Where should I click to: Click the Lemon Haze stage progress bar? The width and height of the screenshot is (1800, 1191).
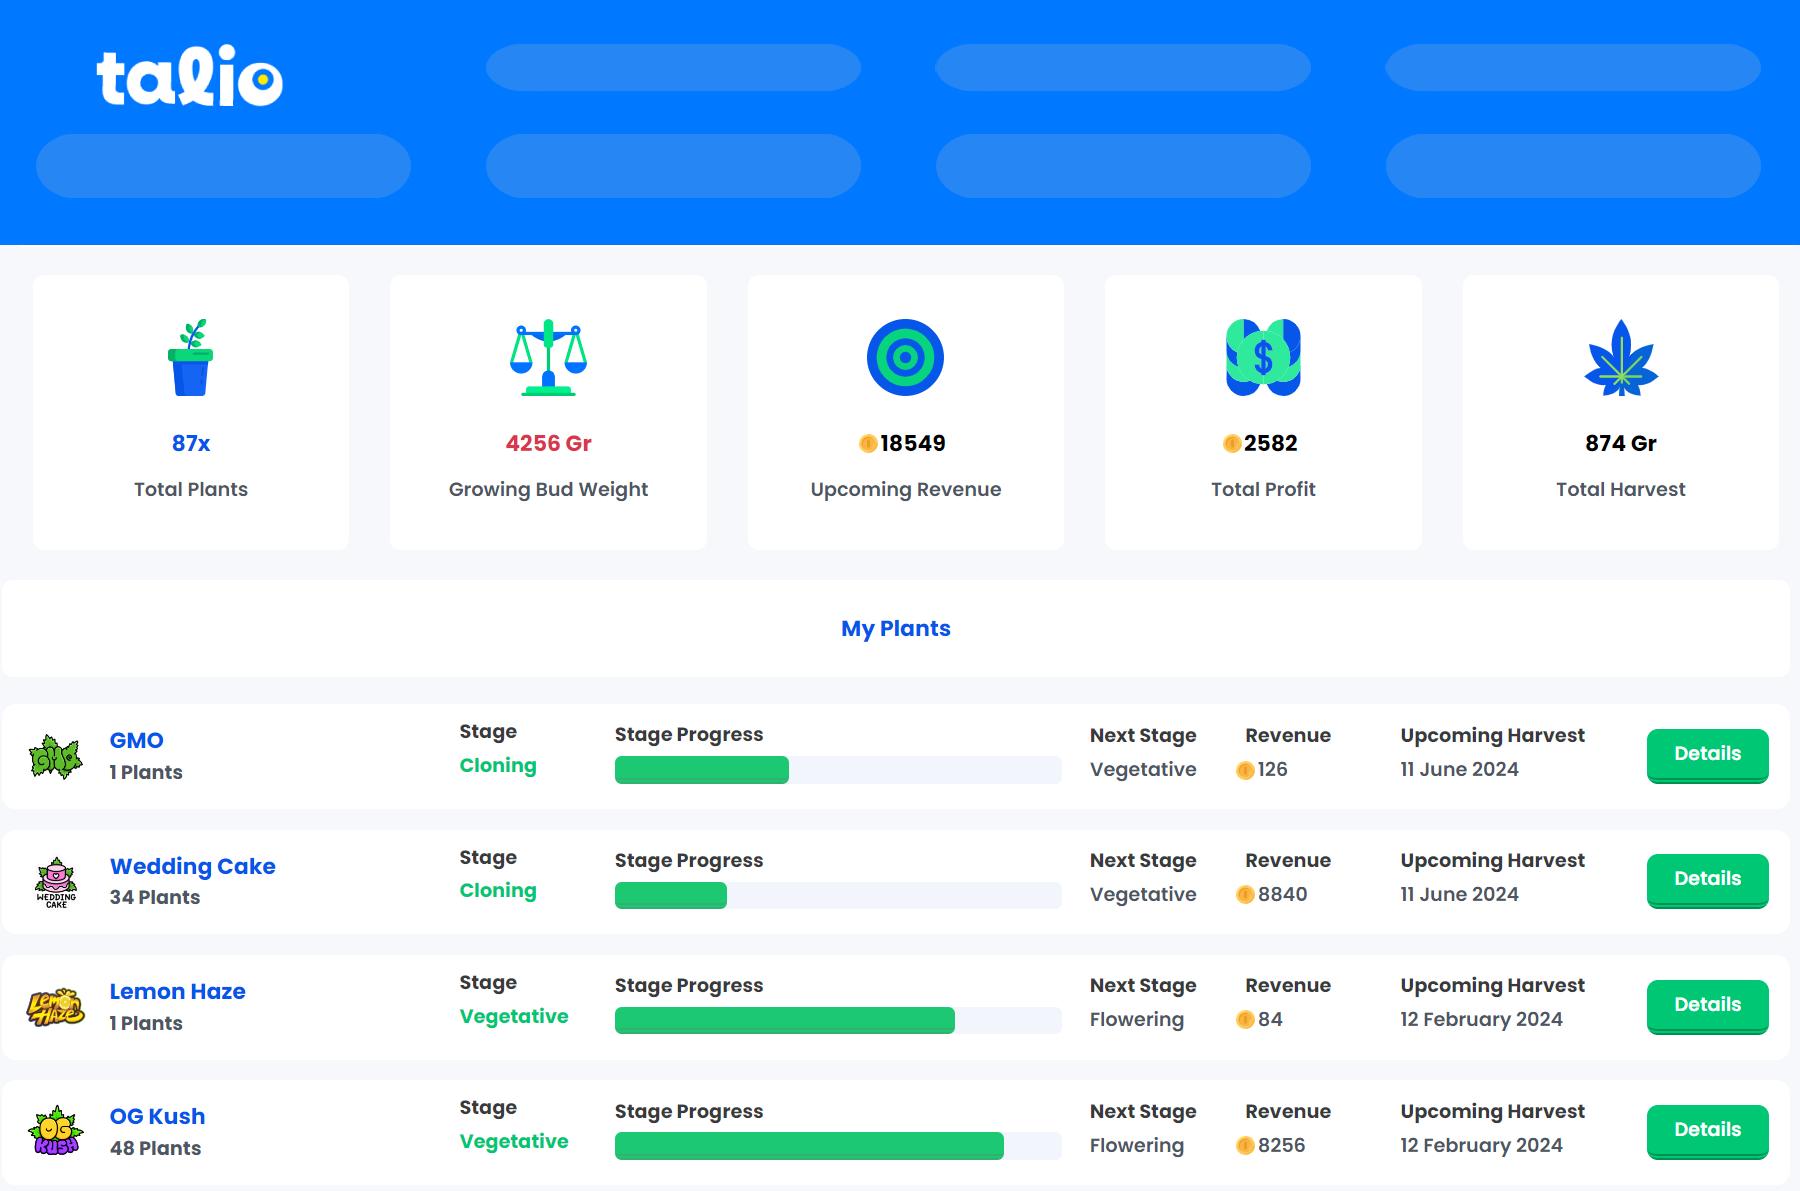coord(837,1020)
